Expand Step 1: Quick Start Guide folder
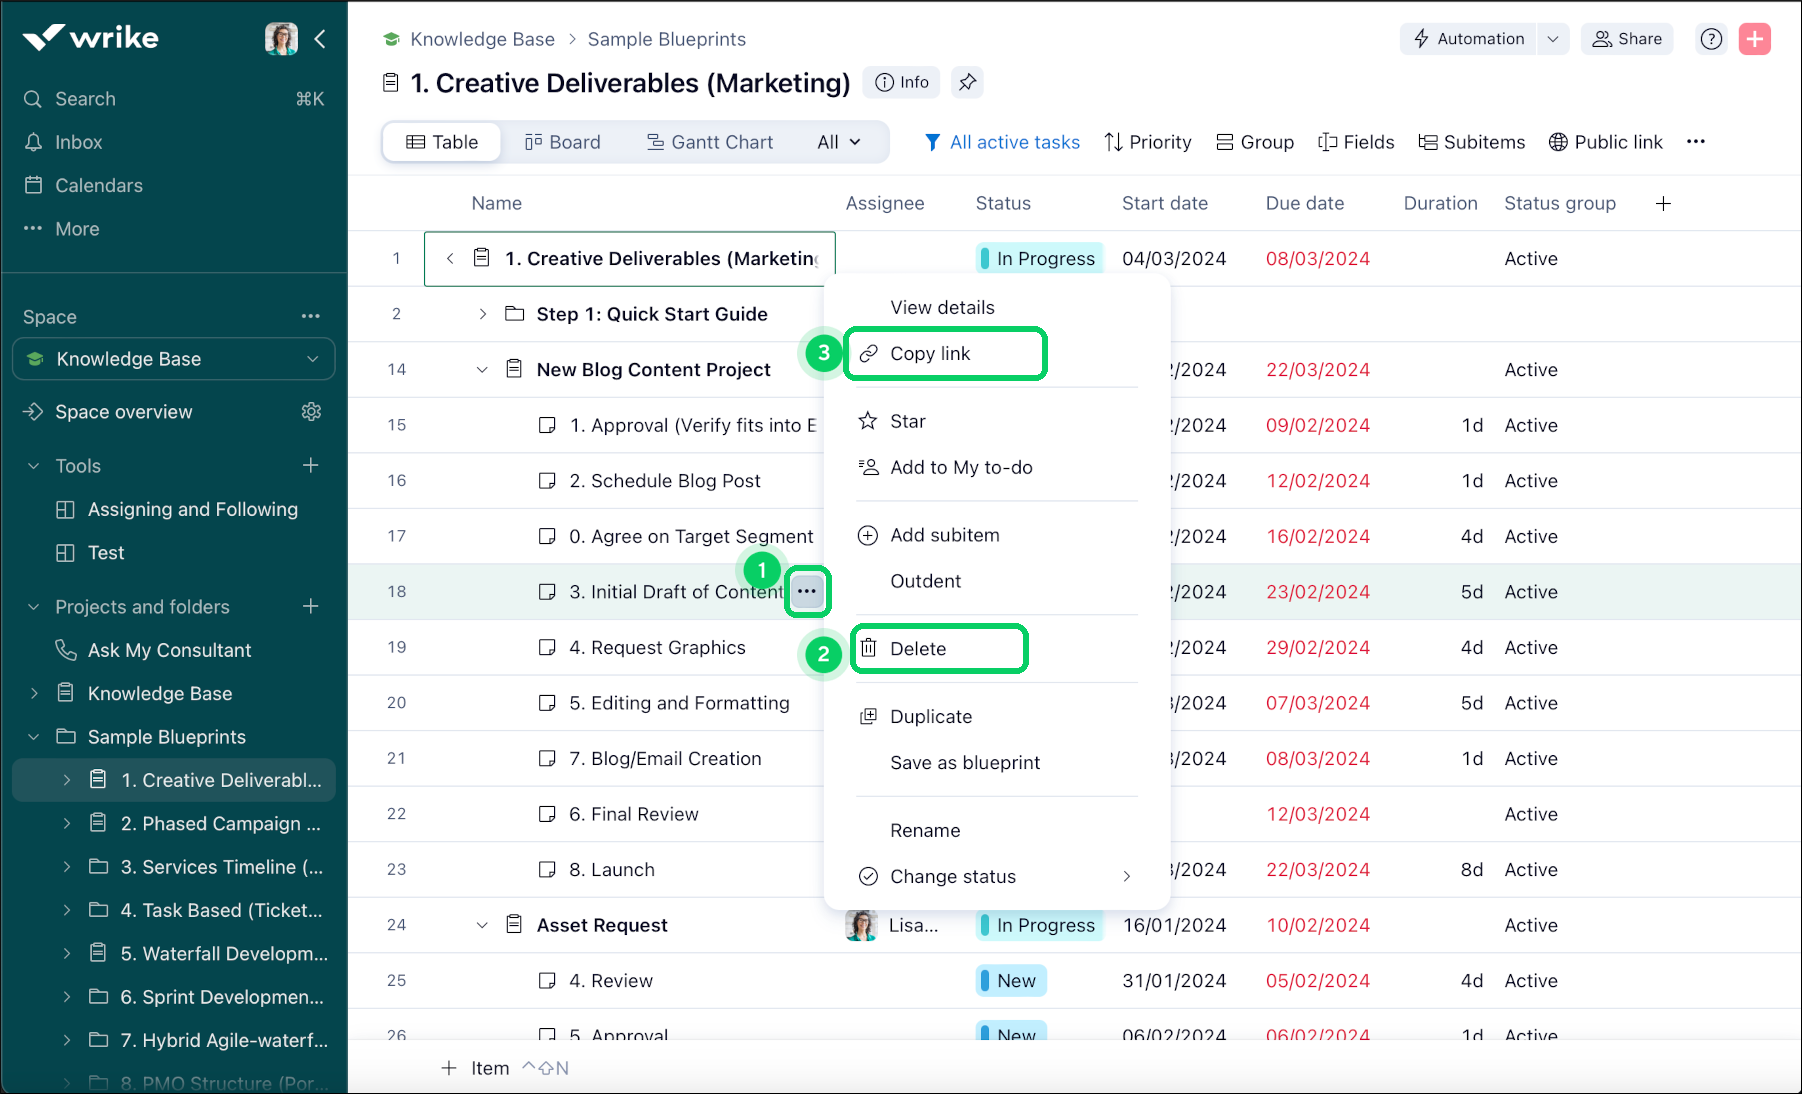Viewport: 1802px width, 1094px height. [x=483, y=314]
